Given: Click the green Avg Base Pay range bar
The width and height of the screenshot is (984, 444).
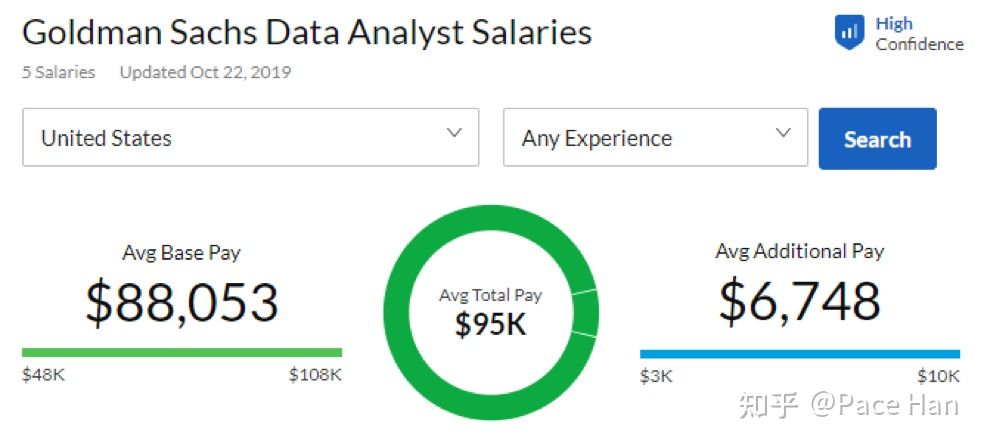Looking at the screenshot, I should (182, 352).
